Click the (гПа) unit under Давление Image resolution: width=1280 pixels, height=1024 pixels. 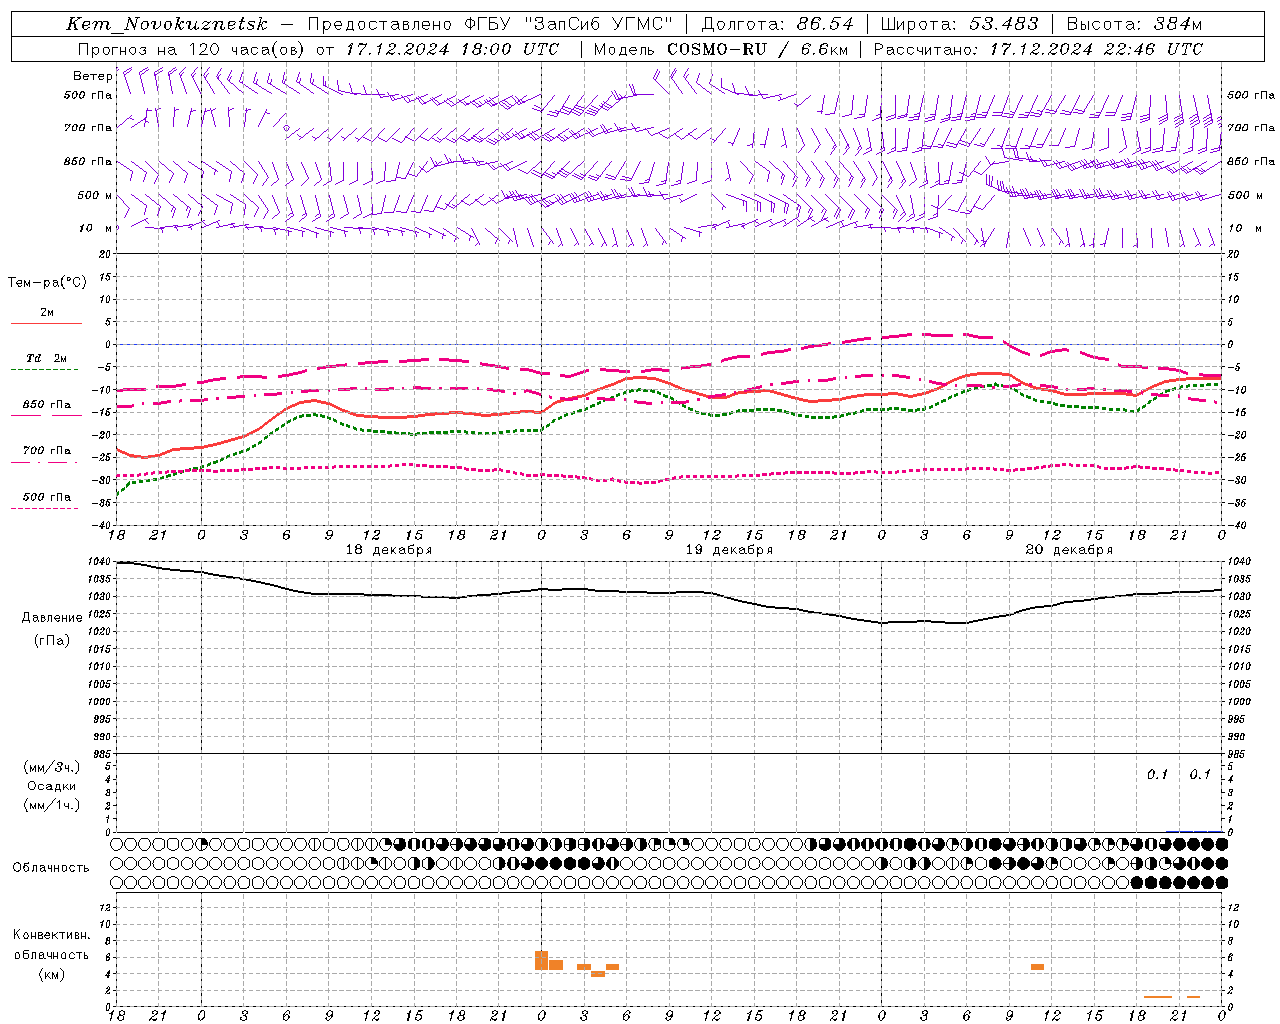pos(52,640)
